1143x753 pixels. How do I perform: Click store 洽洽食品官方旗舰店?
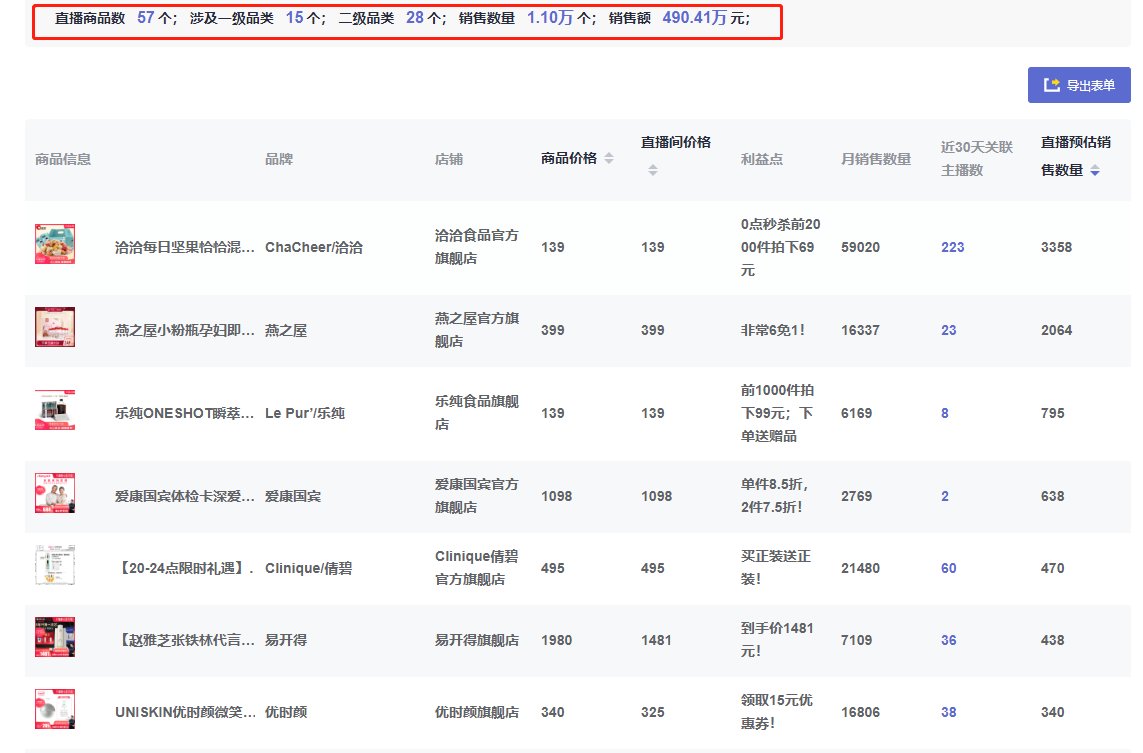(x=477, y=247)
